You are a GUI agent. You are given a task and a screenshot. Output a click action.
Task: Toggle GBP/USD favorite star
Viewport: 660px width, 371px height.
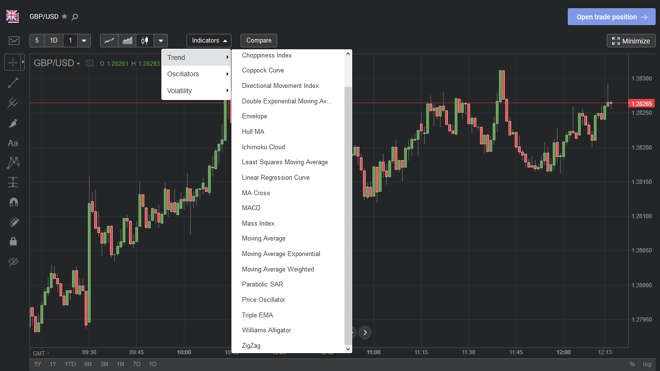tap(64, 16)
